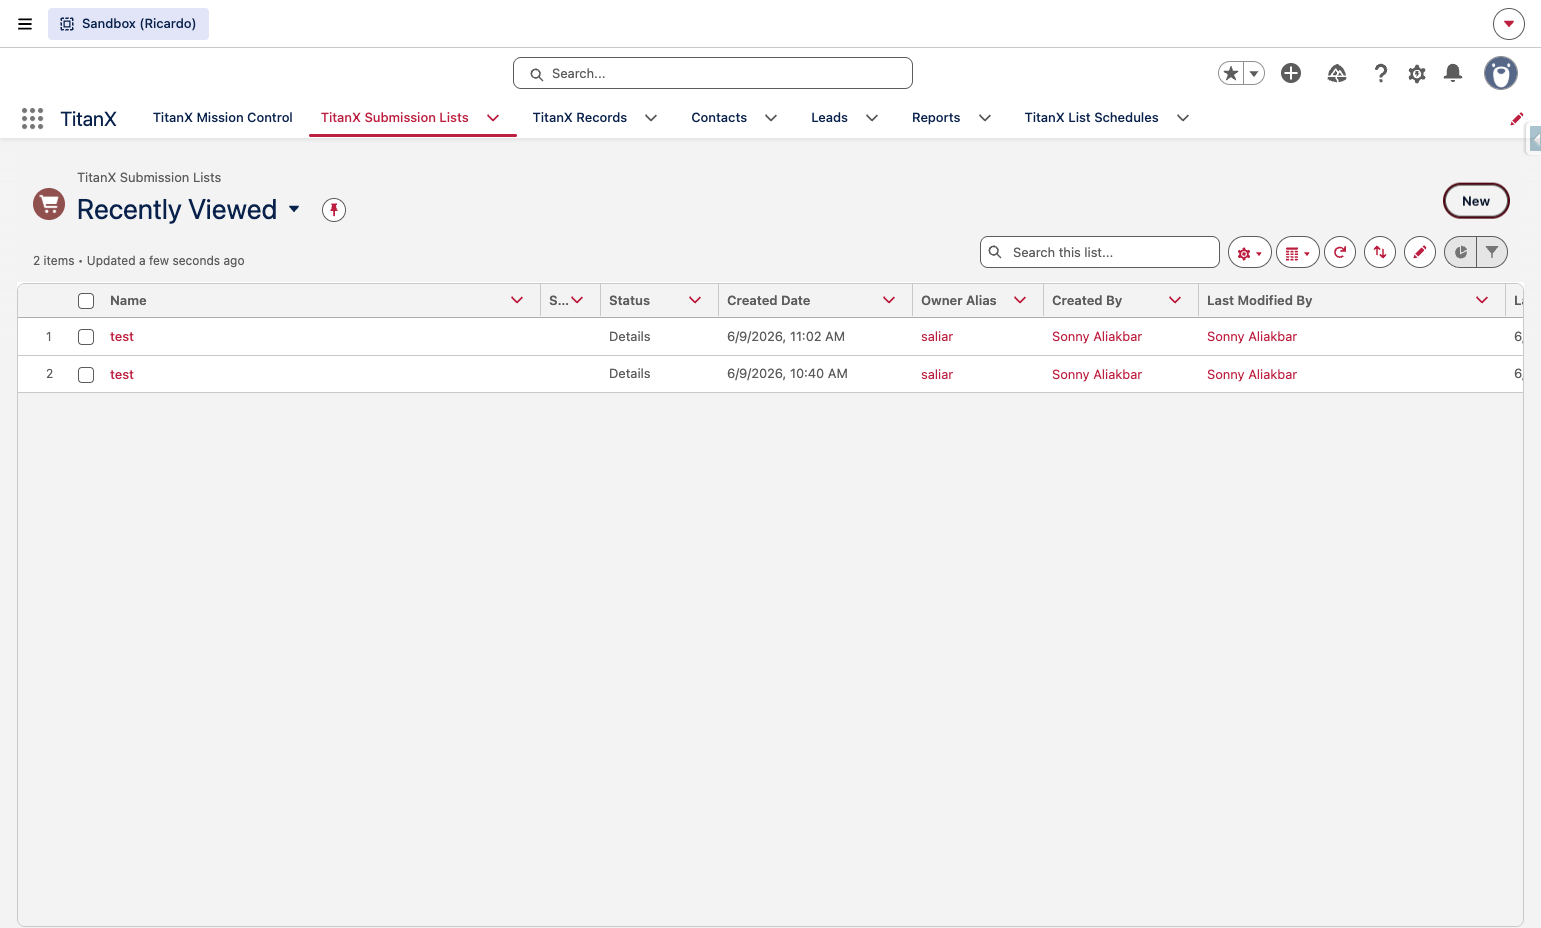The width and height of the screenshot is (1541, 928).
Task: Open the Sandbox (Ricardo) workspace tab
Action: tap(128, 24)
